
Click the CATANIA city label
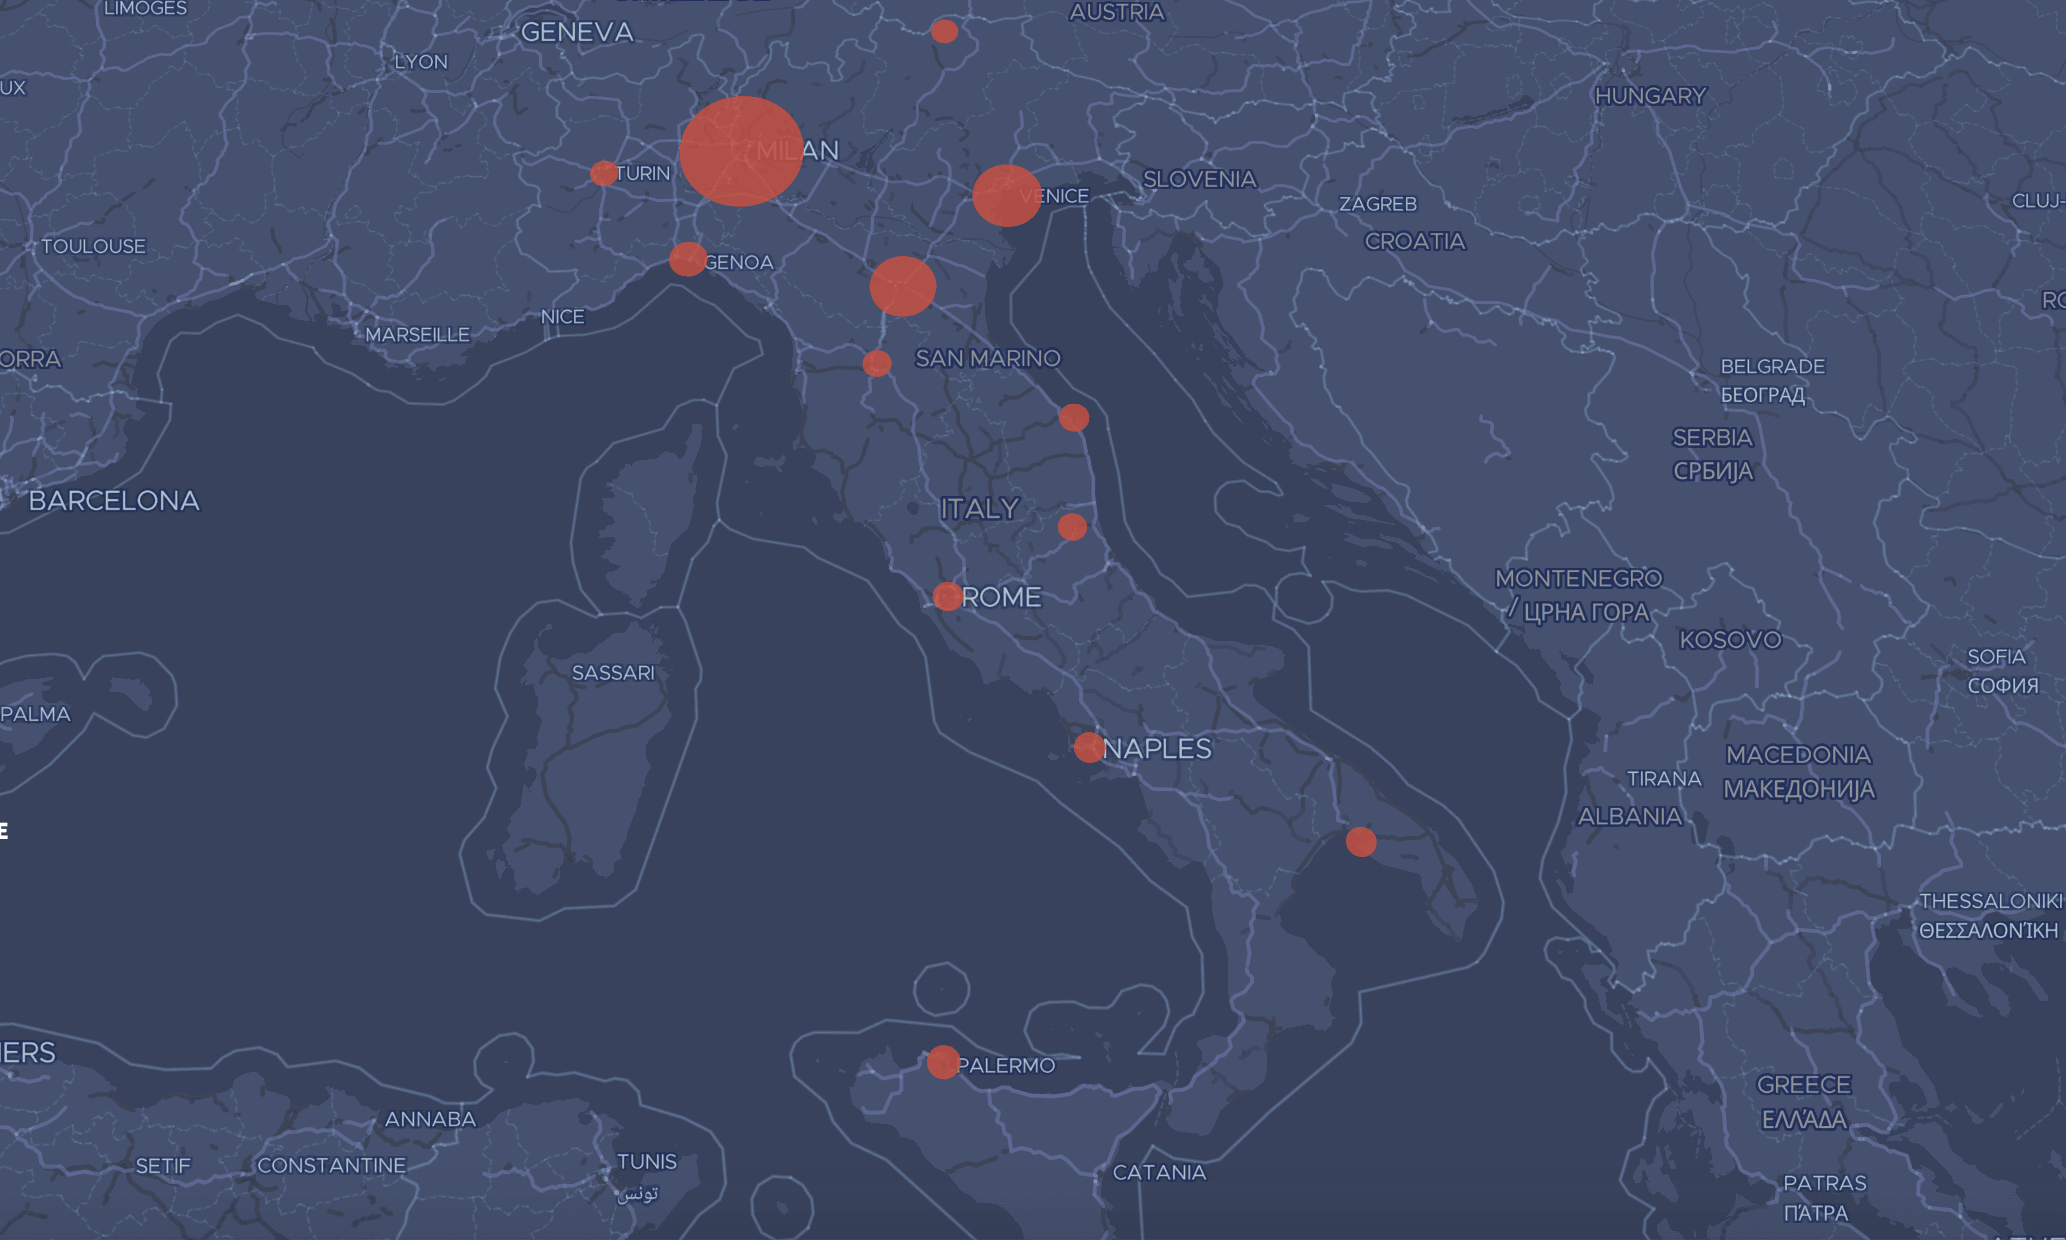(1159, 1172)
